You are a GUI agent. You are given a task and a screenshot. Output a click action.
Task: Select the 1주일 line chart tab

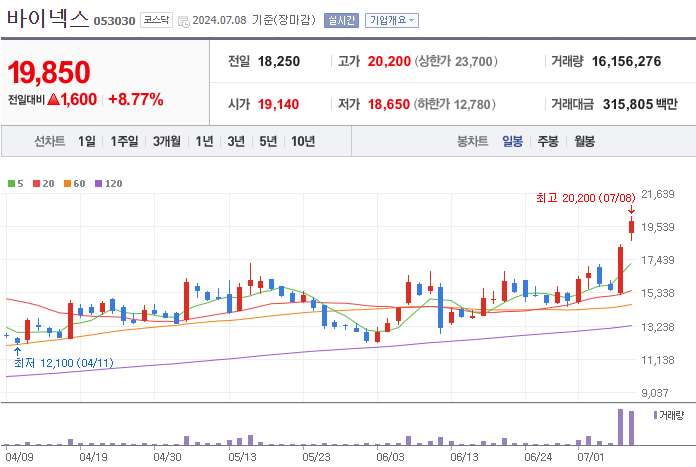[124, 141]
